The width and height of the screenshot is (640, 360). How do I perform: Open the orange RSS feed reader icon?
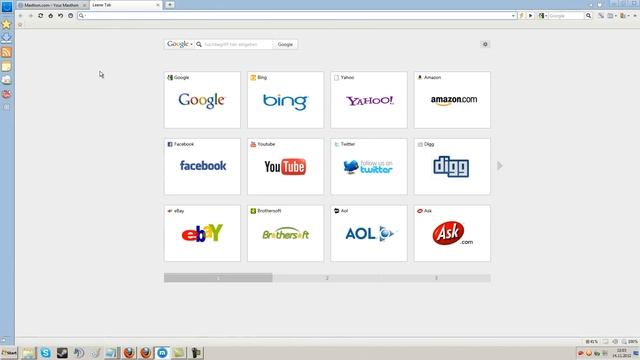tap(7, 52)
